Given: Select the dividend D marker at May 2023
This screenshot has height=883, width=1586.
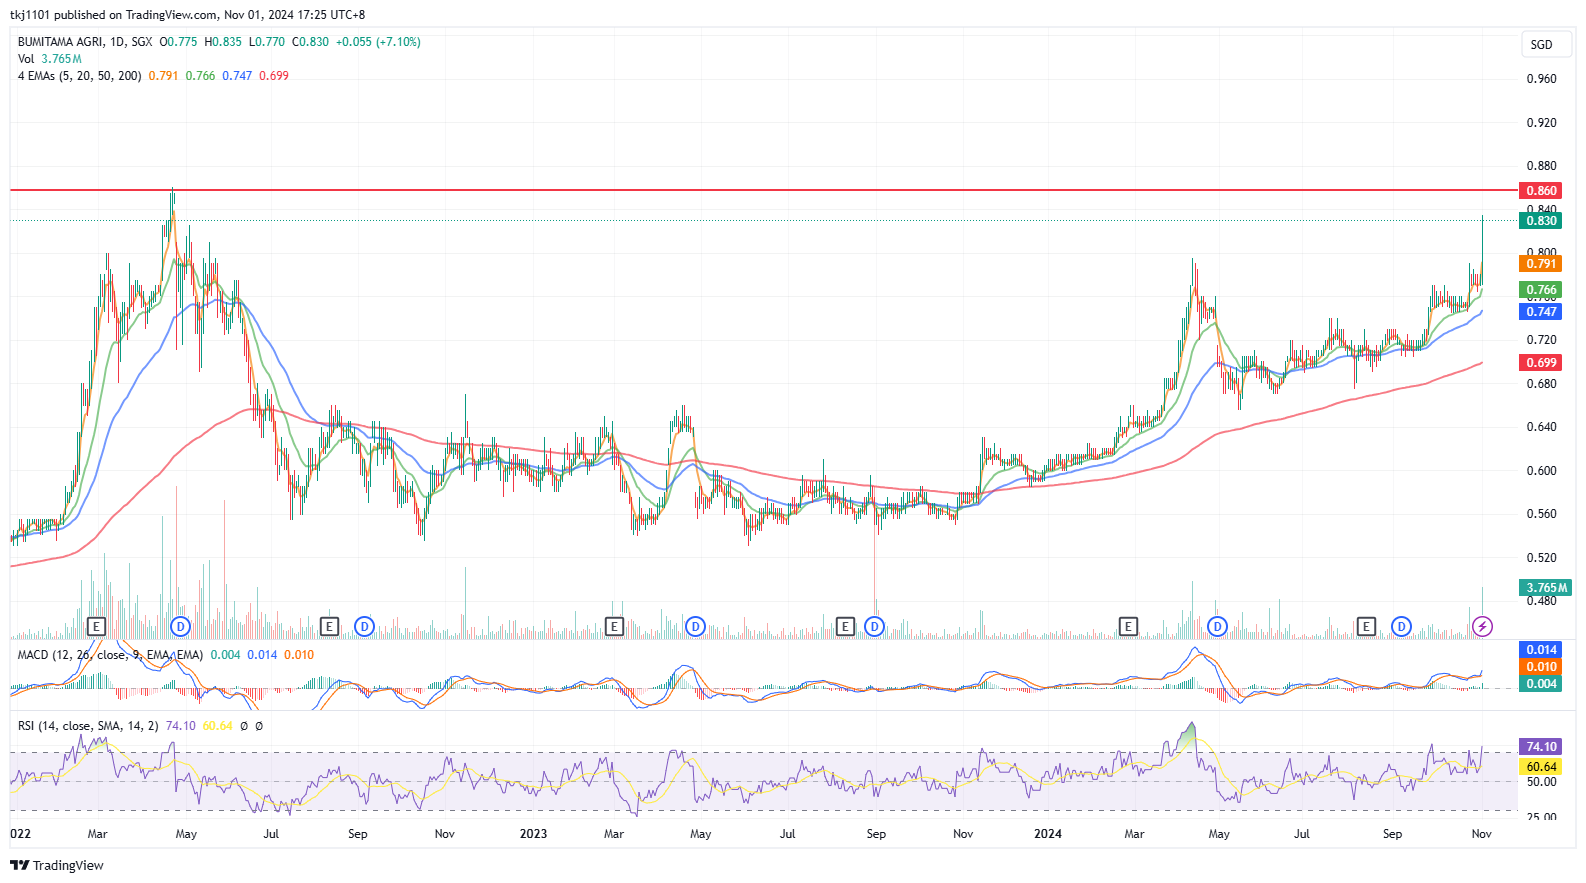Looking at the screenshot, I should pos(695,627).
